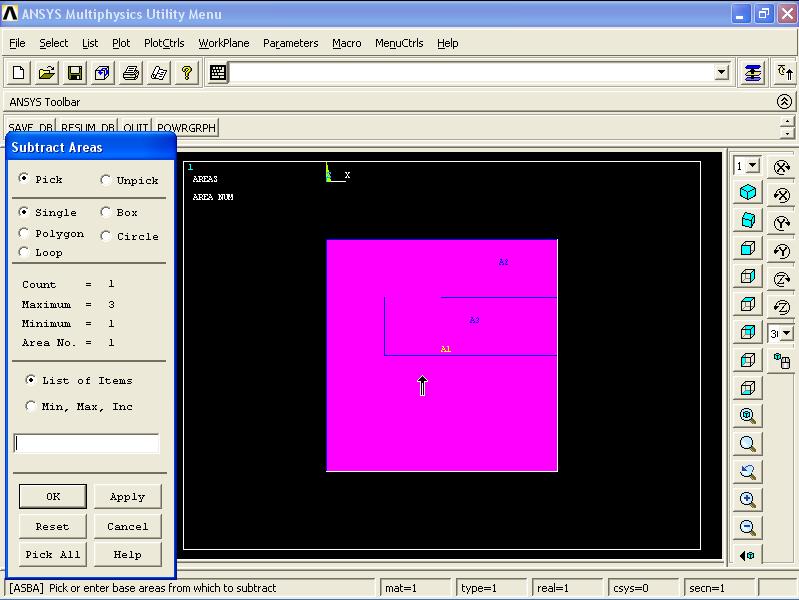Screen dimensions: 799x600
Task: Click Help button in Subtract Areas dialog
Action: point(127,555)
